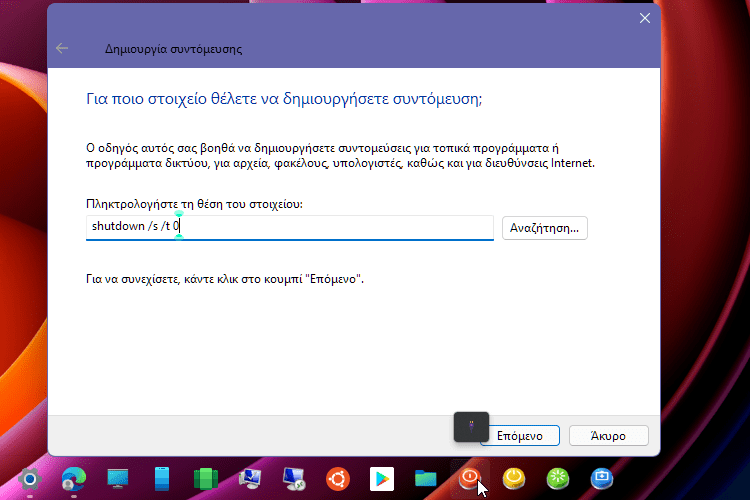Open the remote connection computer icon in taskbar
The height and width of the screenshot is (500, 750).
click(294, 479)
